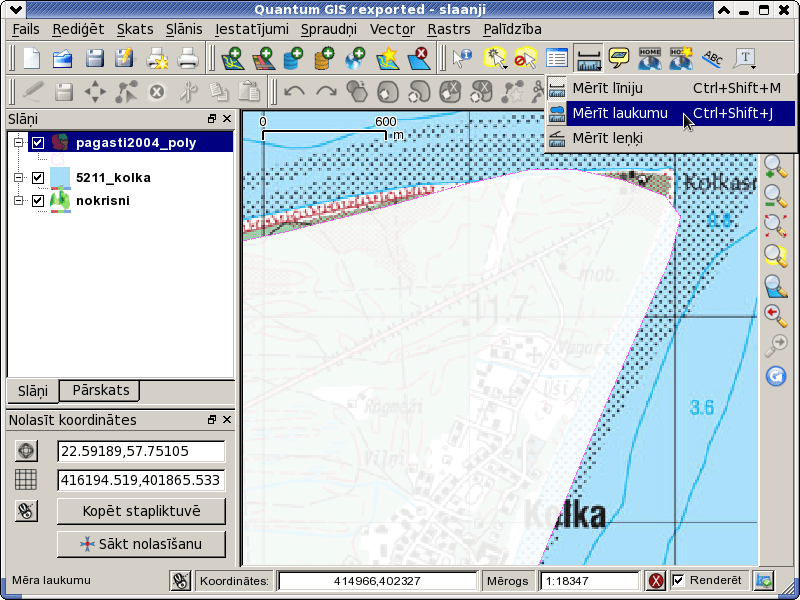Click the Mērogs scale field 1:18347
This screenshot has width=800, height=600.
(x=590, y=581)
